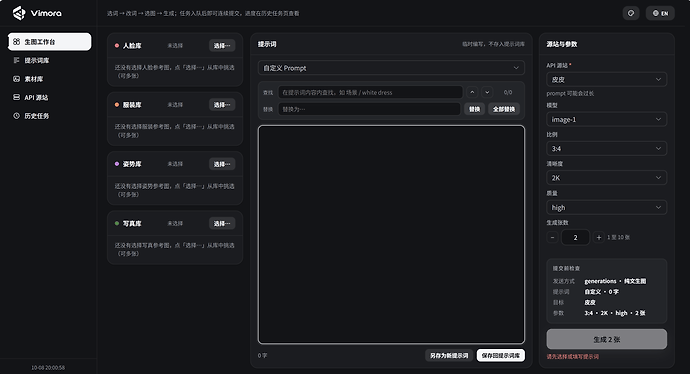Open the 质量 dropdown showing high
Viewport: 690px width, 374px height.
pos(606,207)
